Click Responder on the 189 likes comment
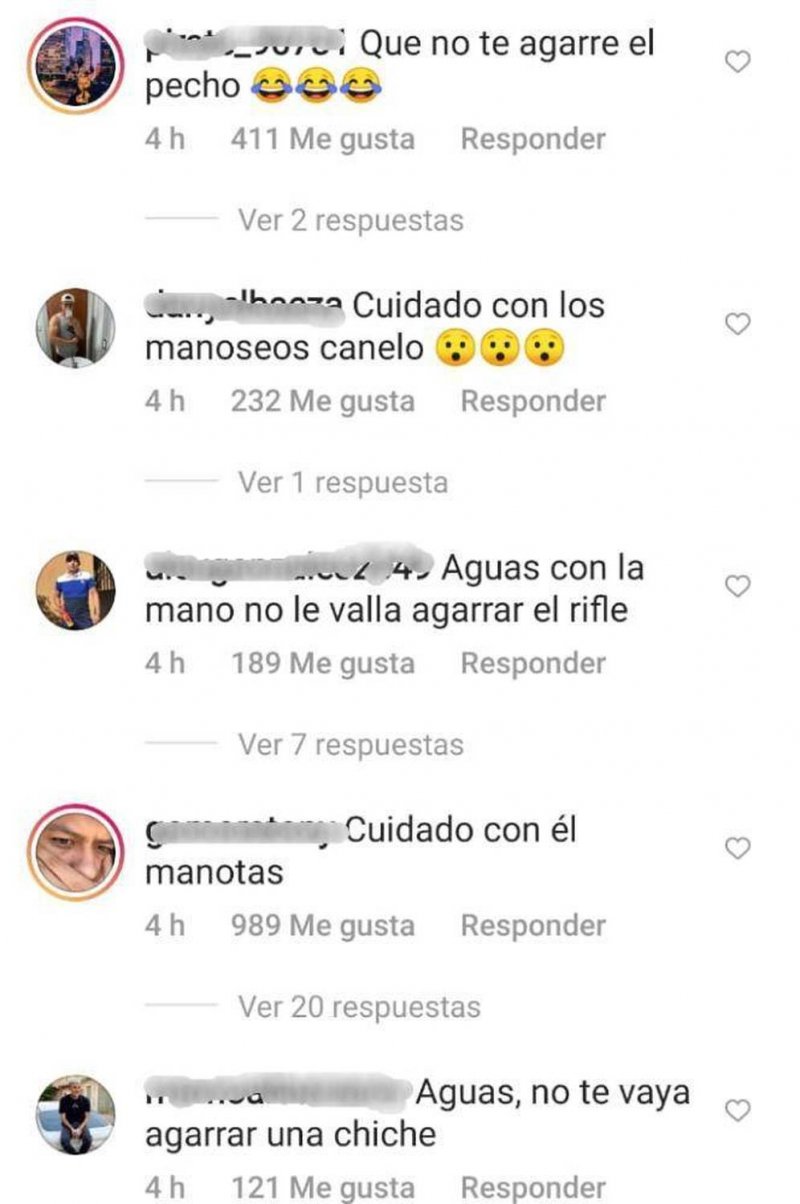Image resolution: width=800 pixels, height=1204 pixels. point(533,663)
